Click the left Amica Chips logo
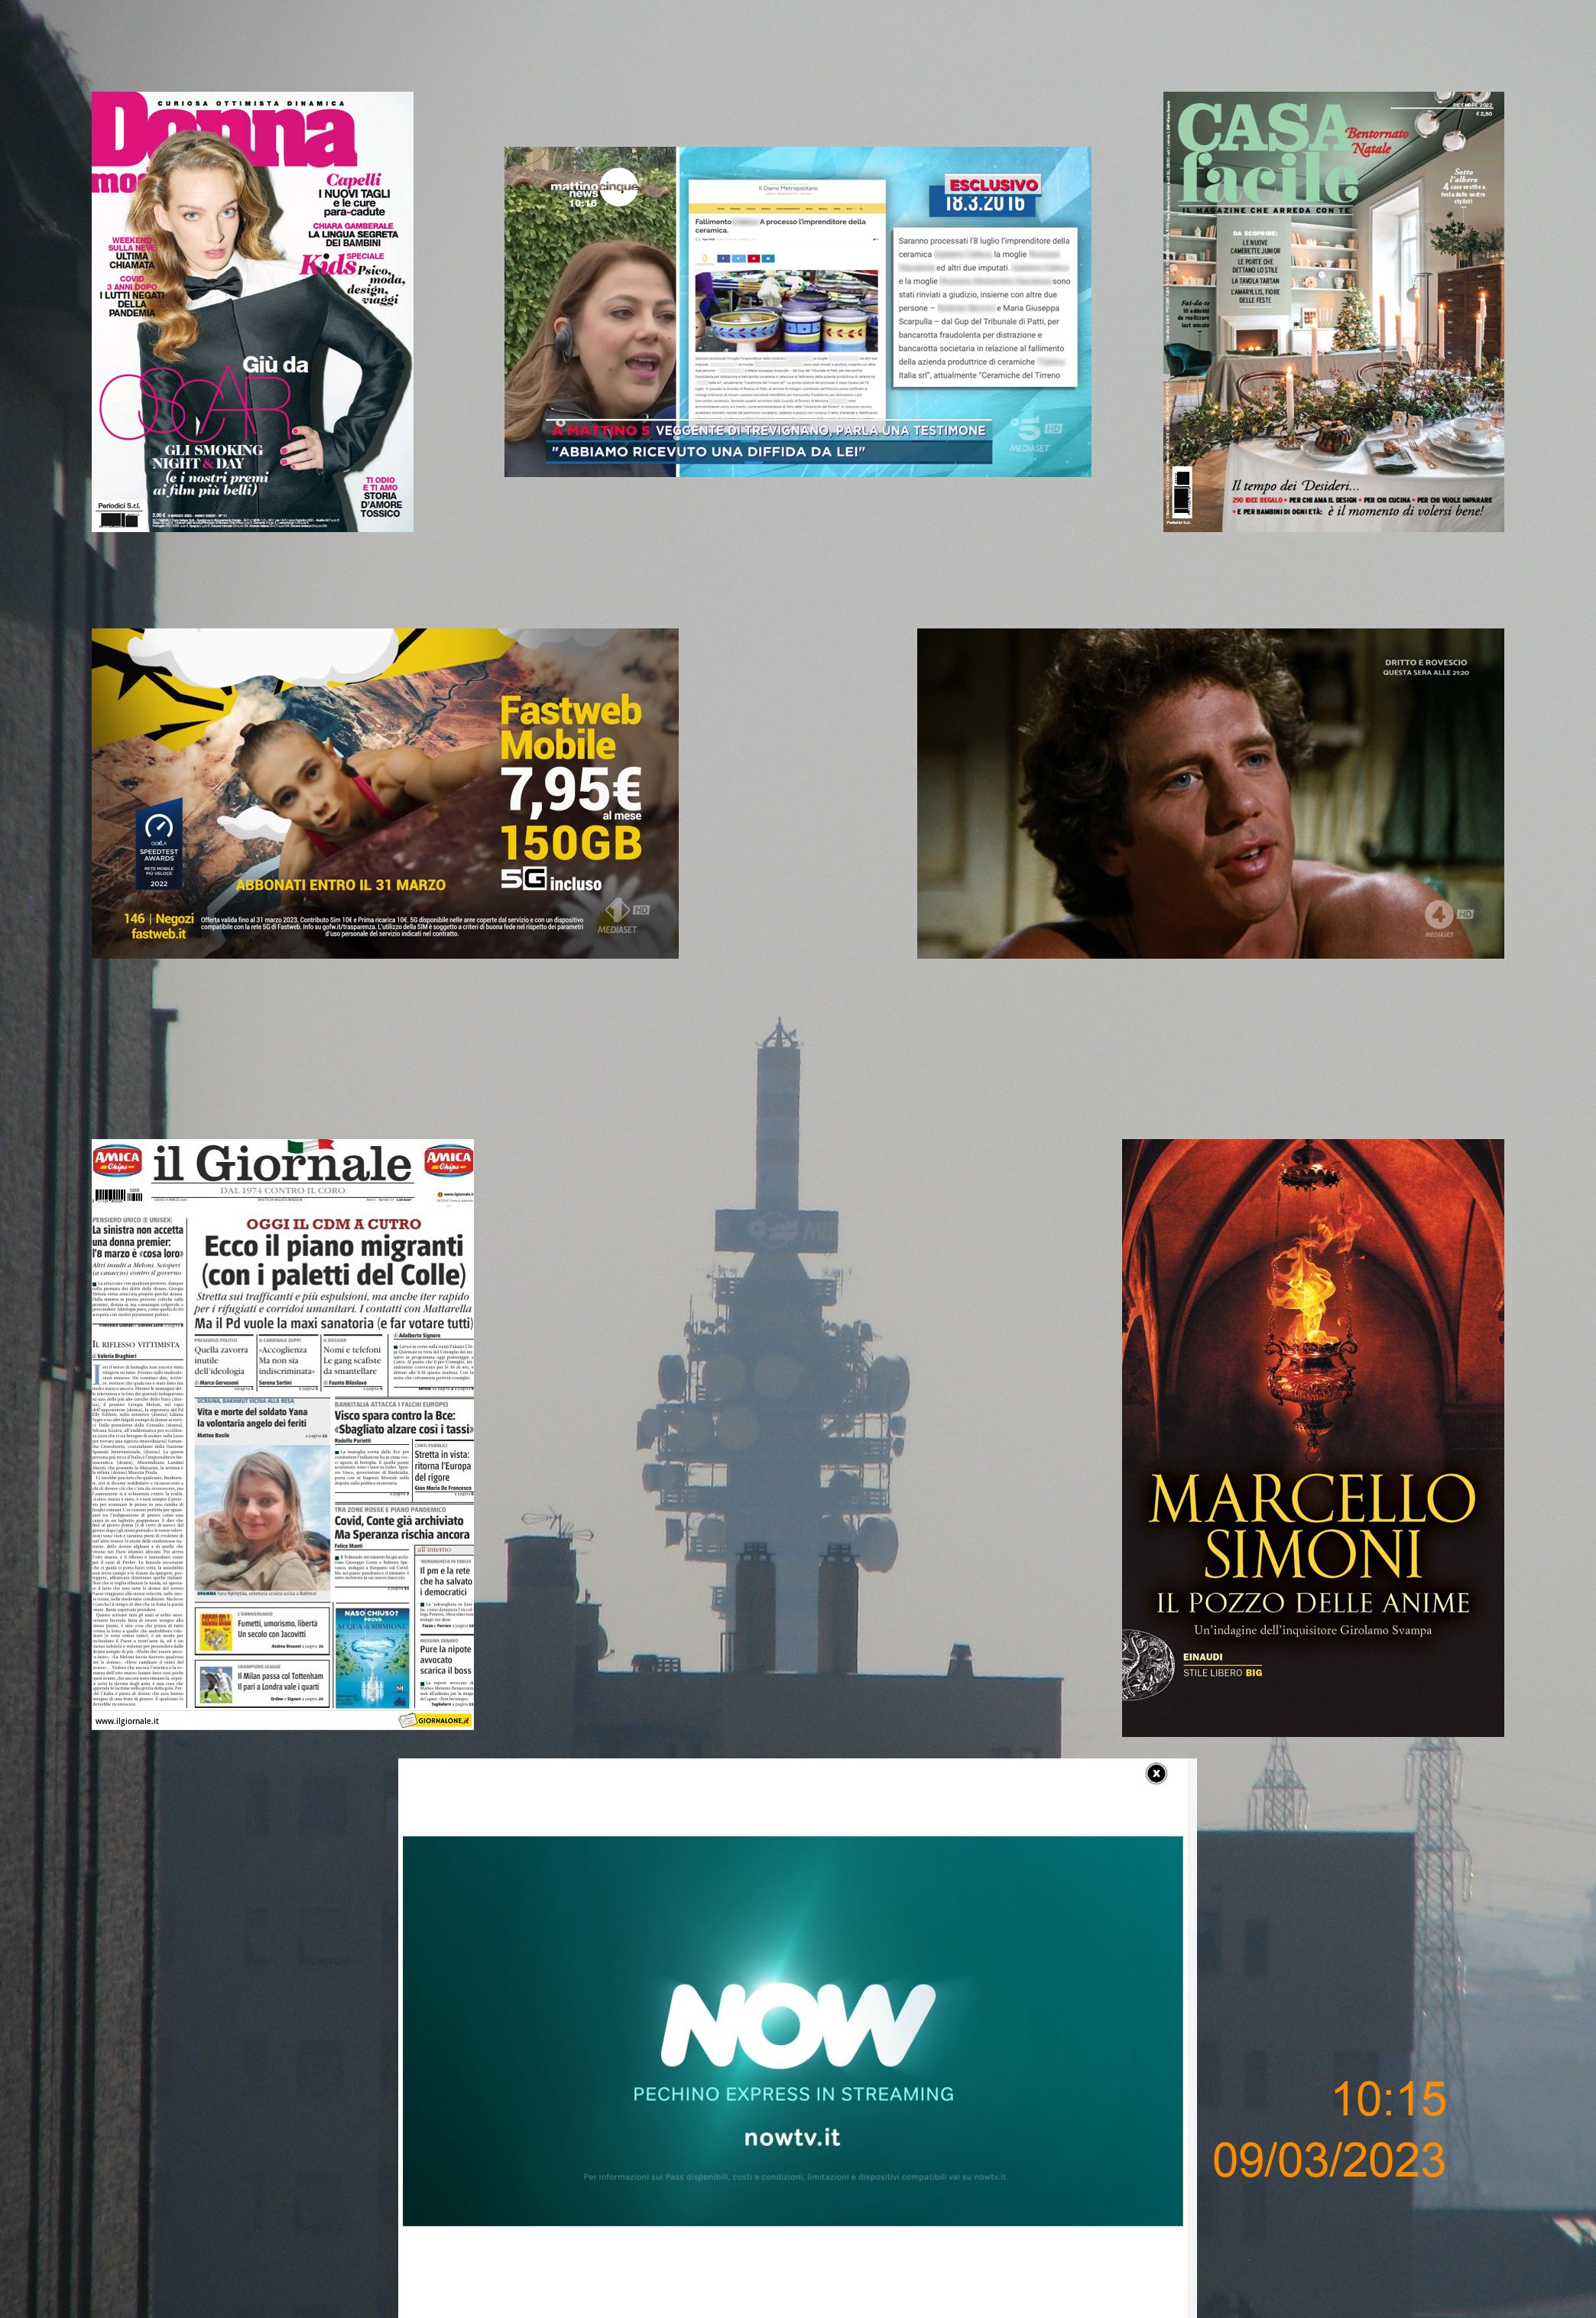Viewport: 1596px width, 2318px height. [x=117, y=1160]
